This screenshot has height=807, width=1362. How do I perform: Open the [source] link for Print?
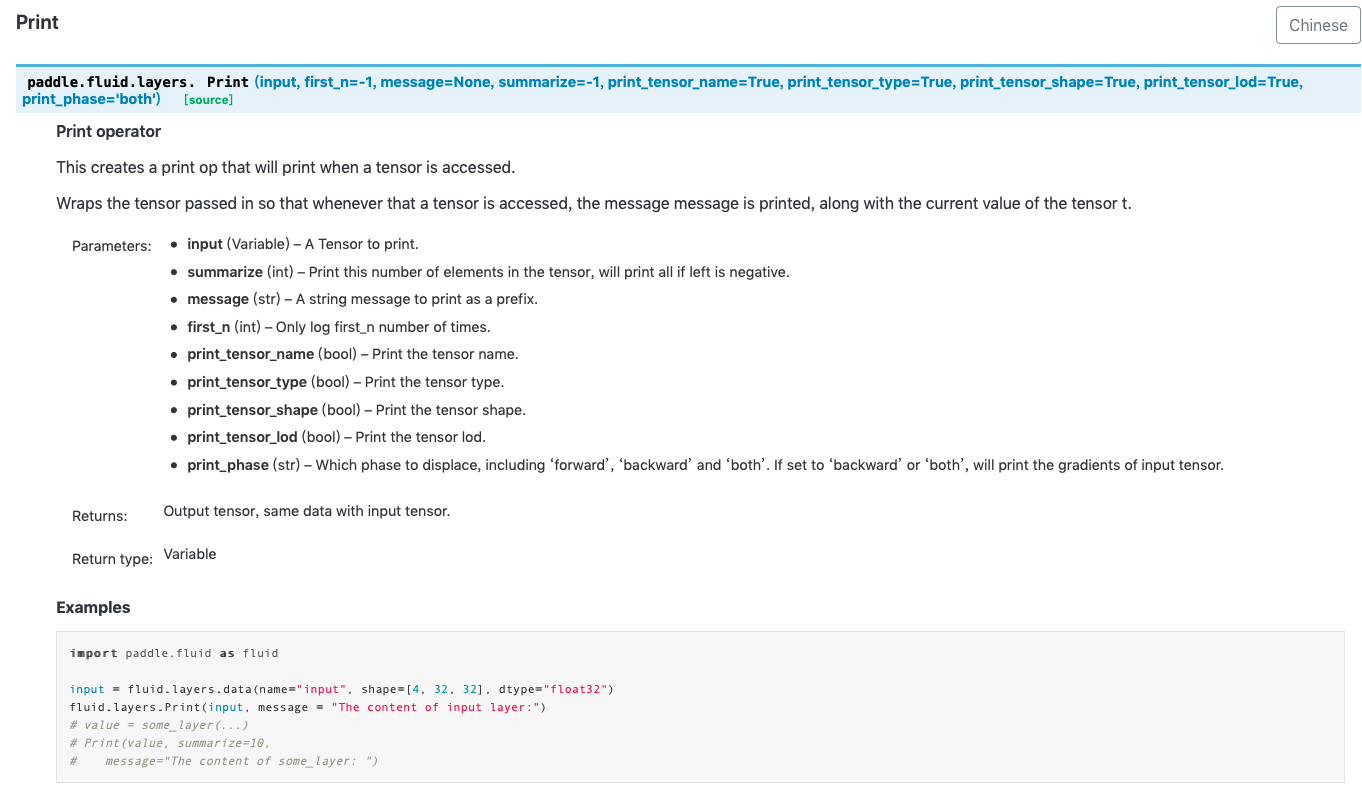pos(208,101)
